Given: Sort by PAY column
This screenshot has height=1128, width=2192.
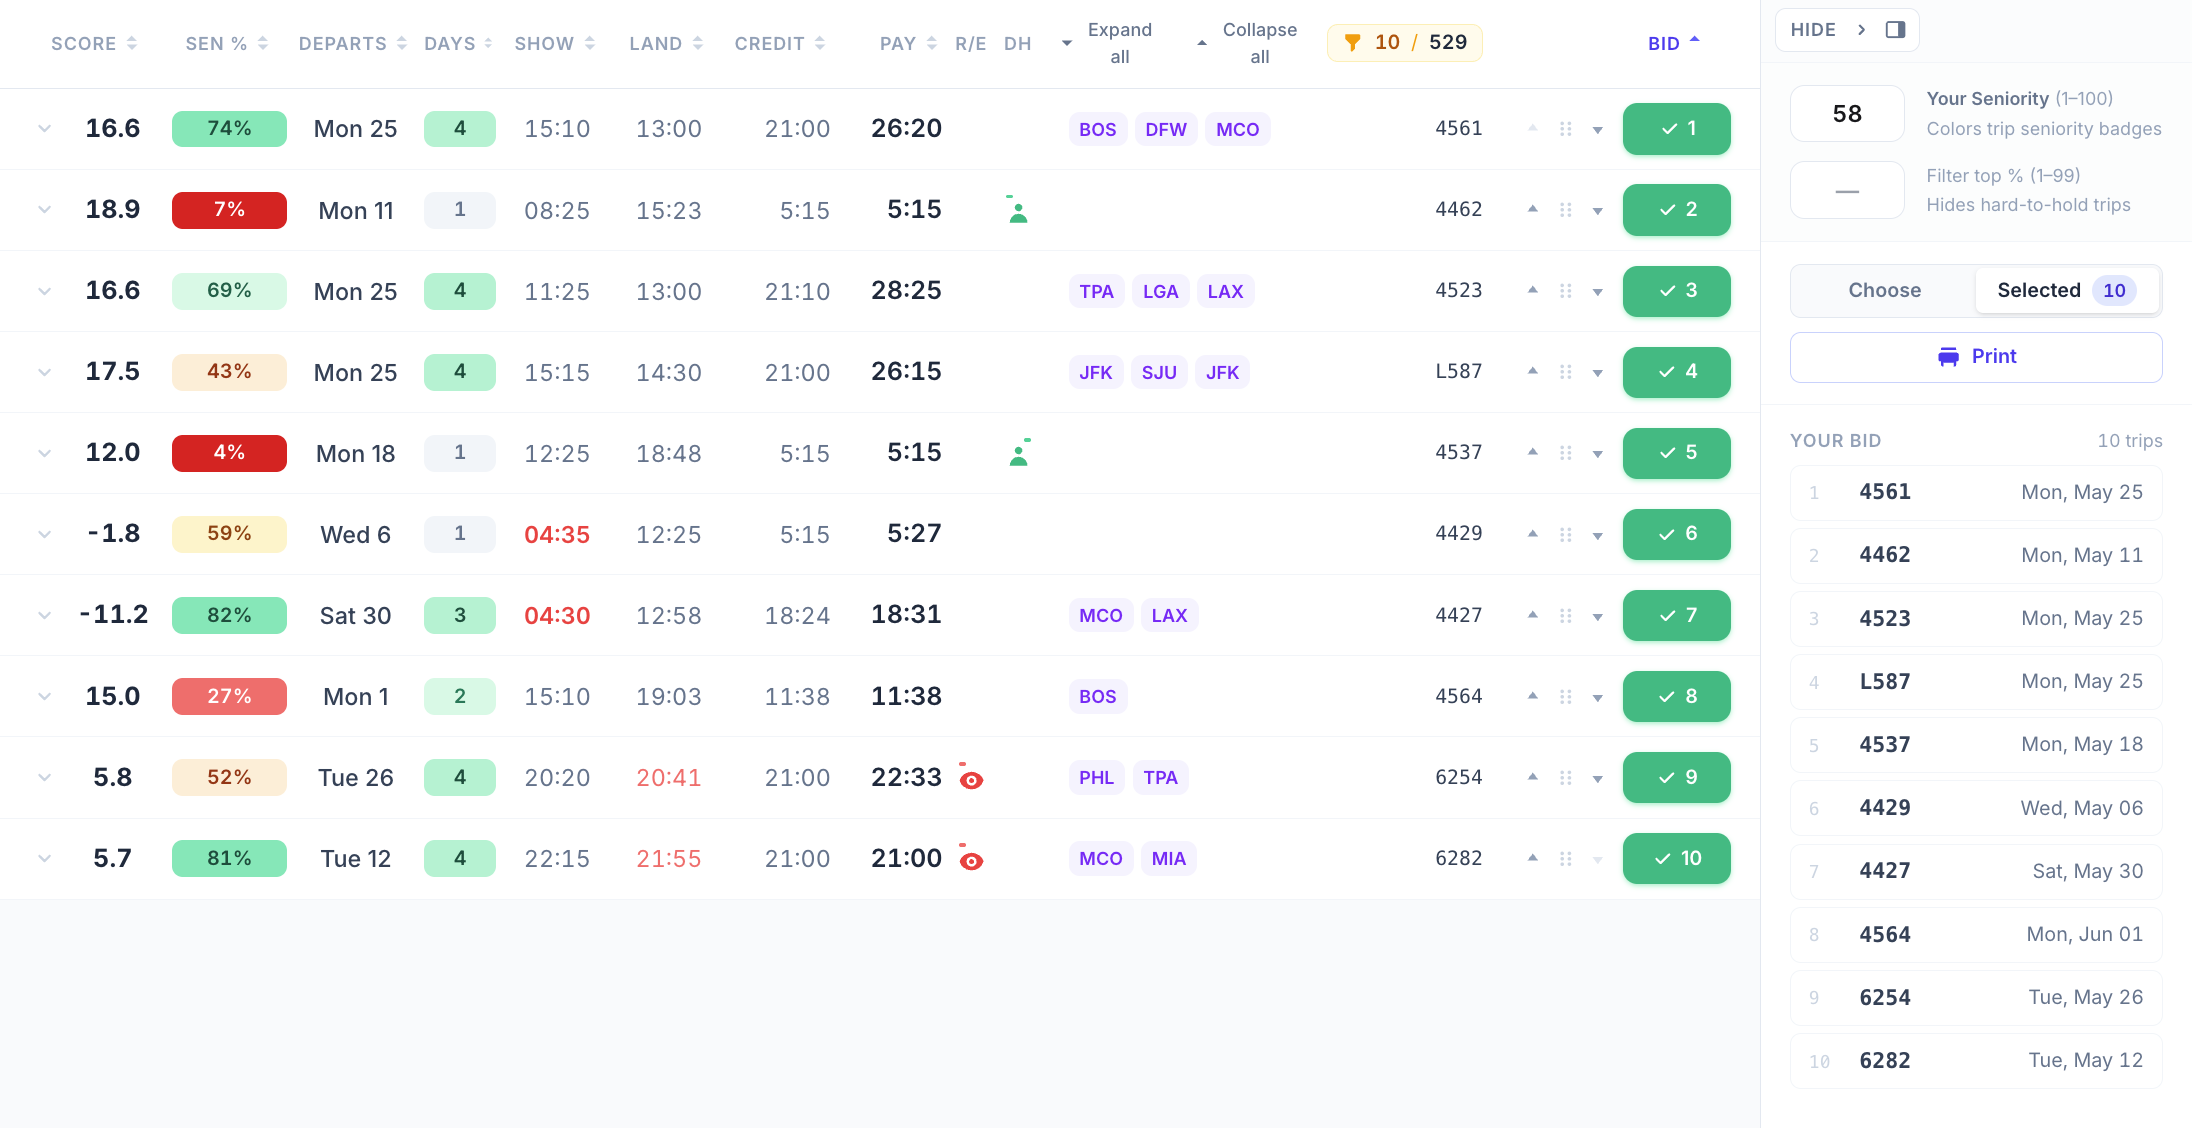Looking at the screenshot, I should click(x=908, y=43).
